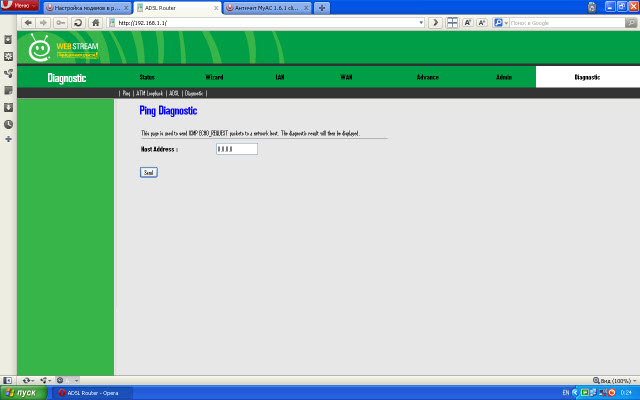Image resolution: width=640 pixels, height=400 pixels.
Task: Open the bookmarks star panel icon
Action: (x=8, y=40)
